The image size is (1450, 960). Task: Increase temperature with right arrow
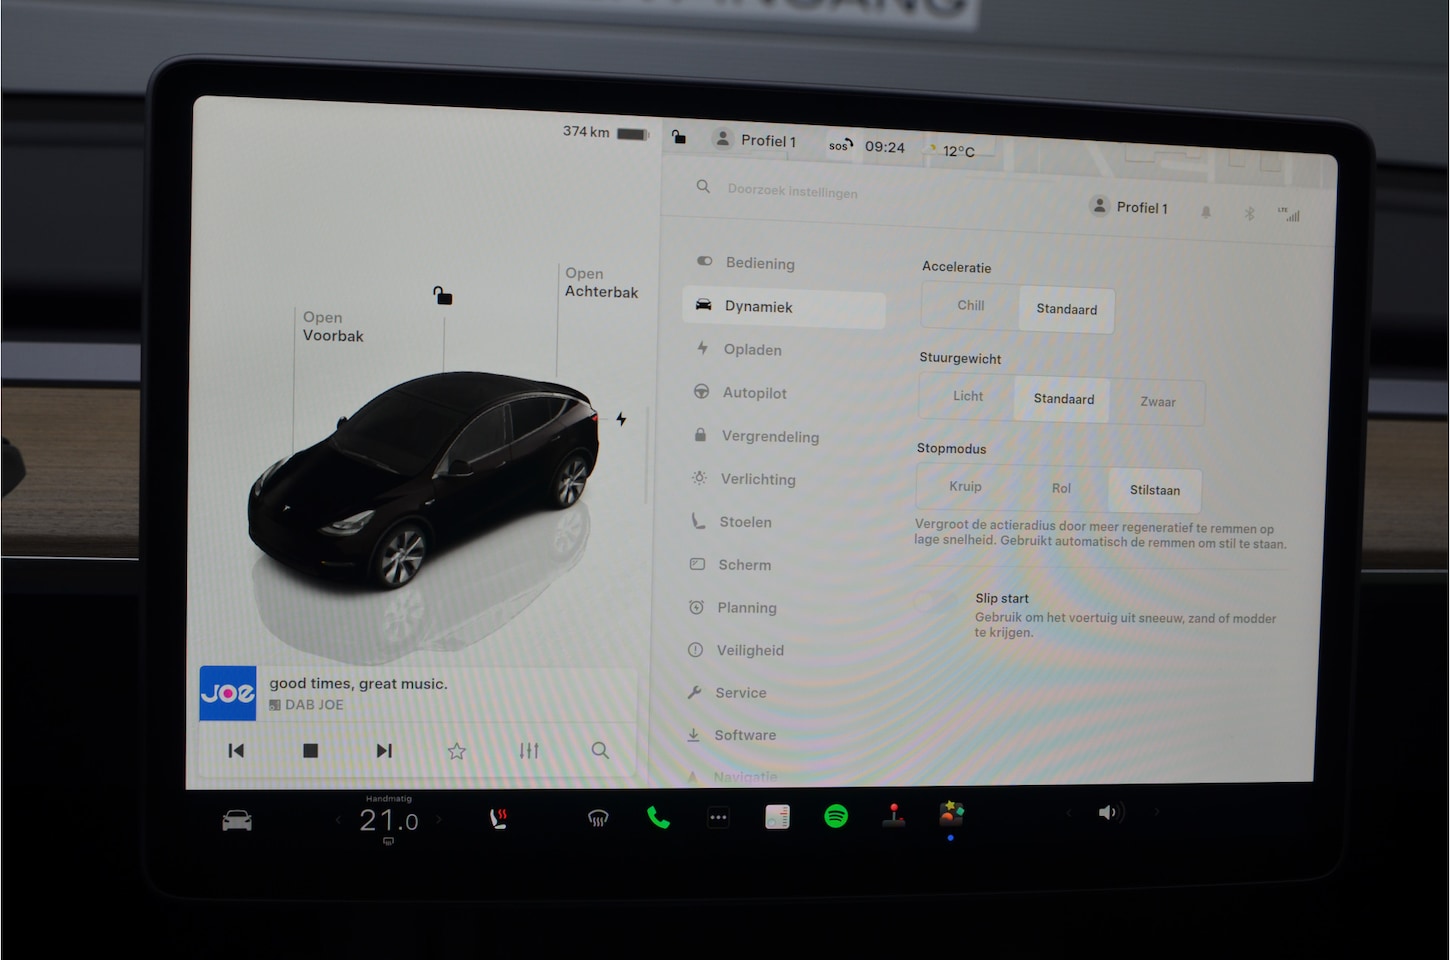(439, 820)
